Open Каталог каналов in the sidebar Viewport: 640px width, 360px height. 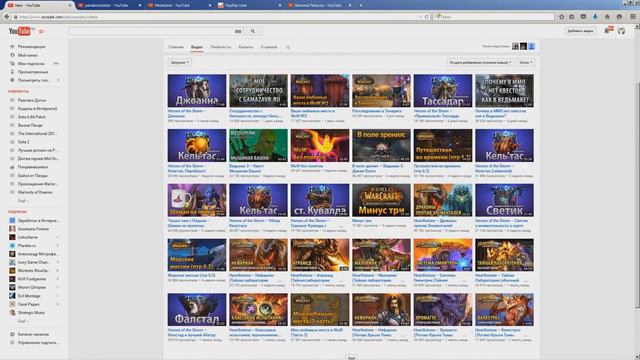tap(34, 334)
